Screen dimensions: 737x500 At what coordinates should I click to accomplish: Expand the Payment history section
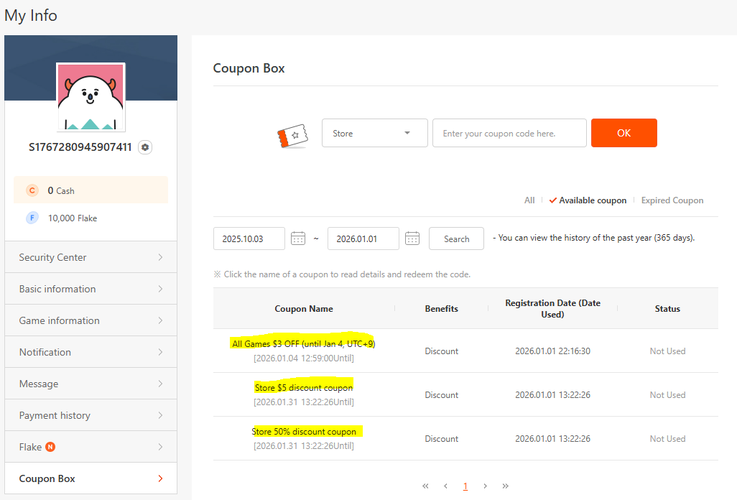(x=91, y=415)
